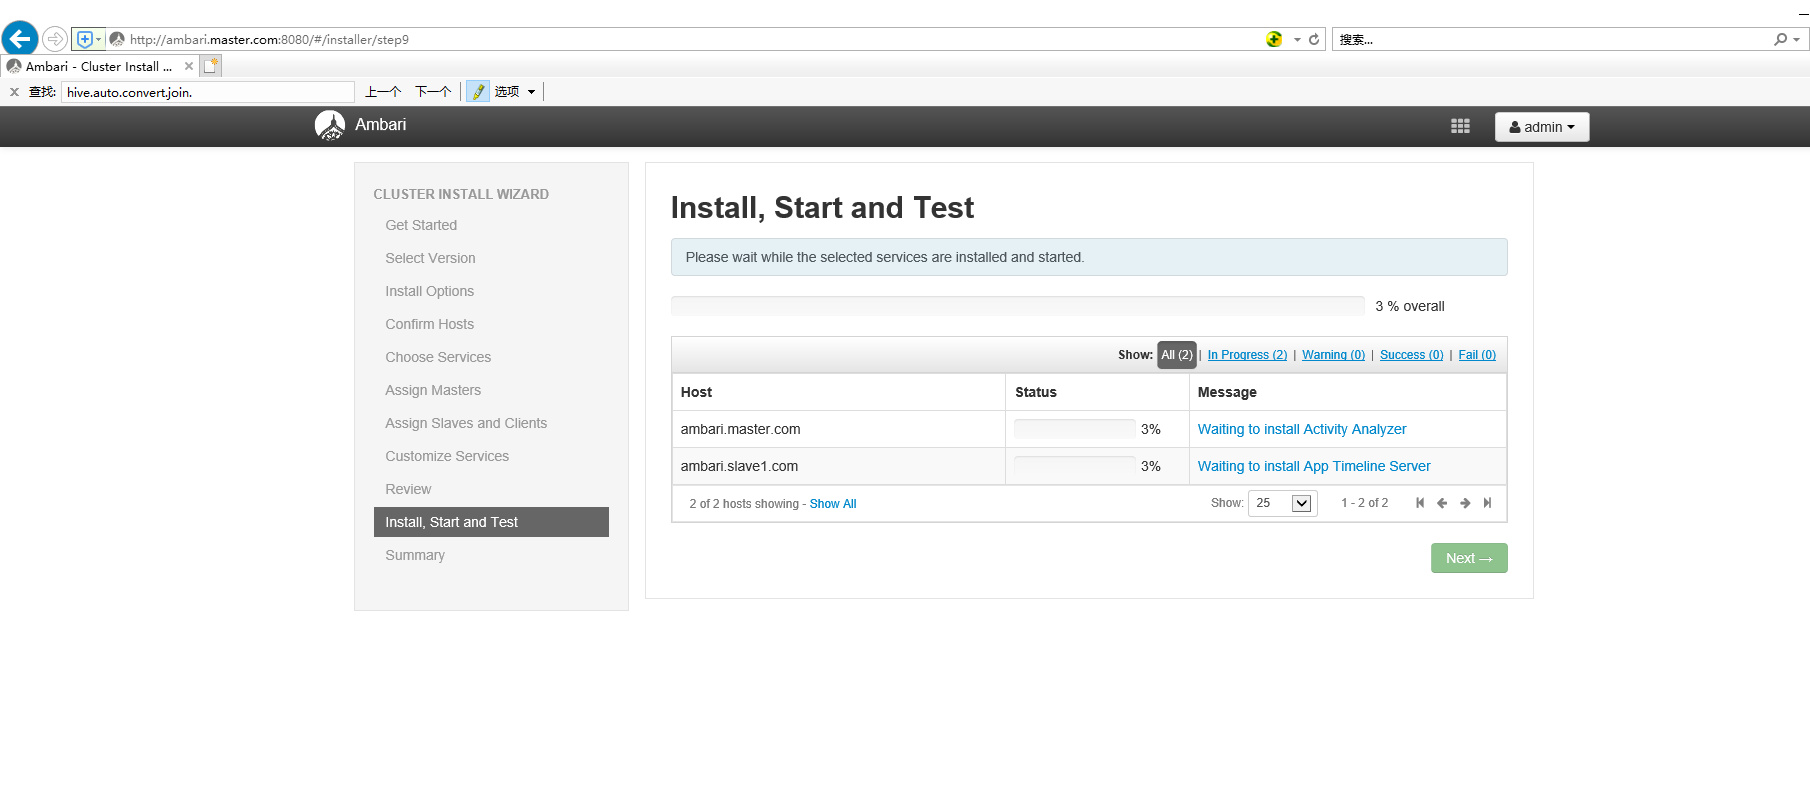Select Choose Services wizard step
Screen dimensions: 1810x804
click(438, 357)
